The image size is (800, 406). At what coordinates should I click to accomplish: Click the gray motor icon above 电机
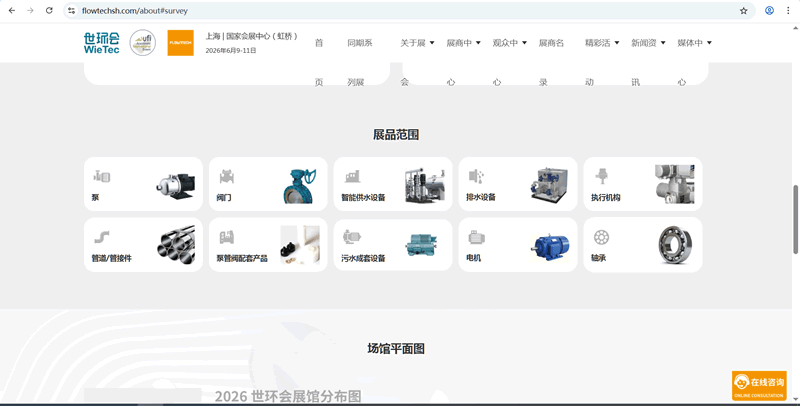pyautogui.click(x=476, y=237)
